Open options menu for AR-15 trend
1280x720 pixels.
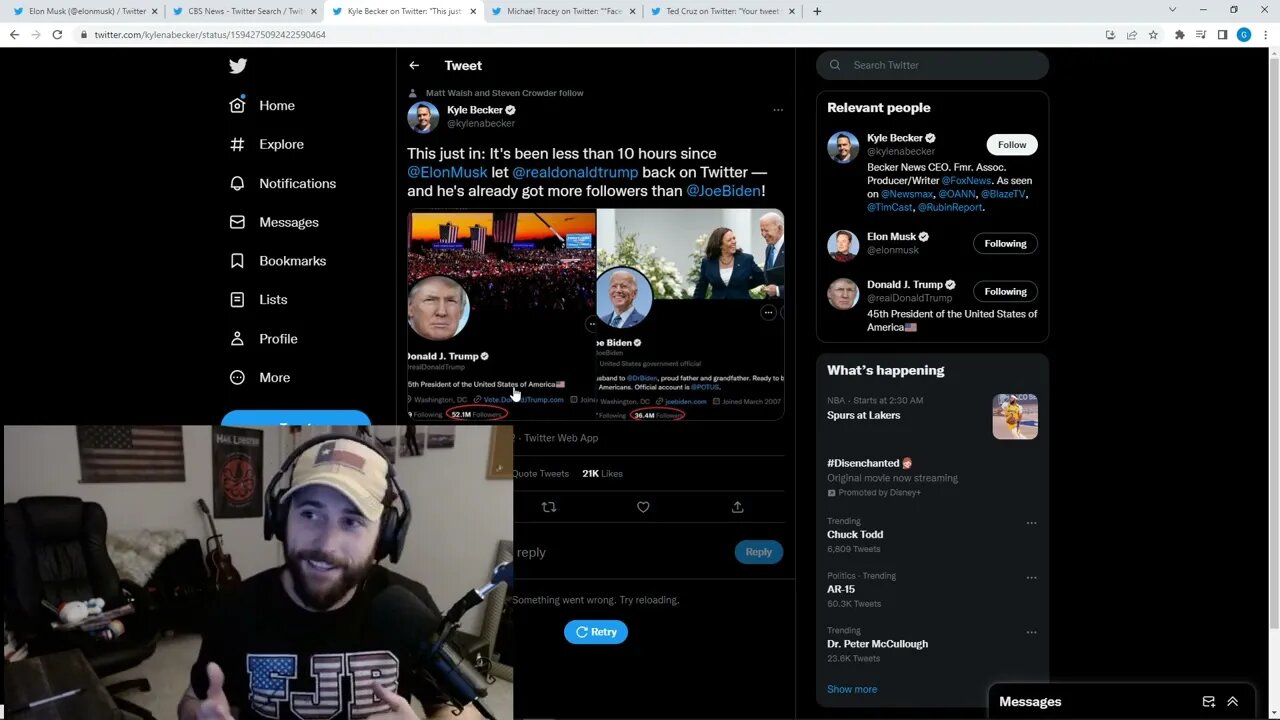(x=1031, y=578)
